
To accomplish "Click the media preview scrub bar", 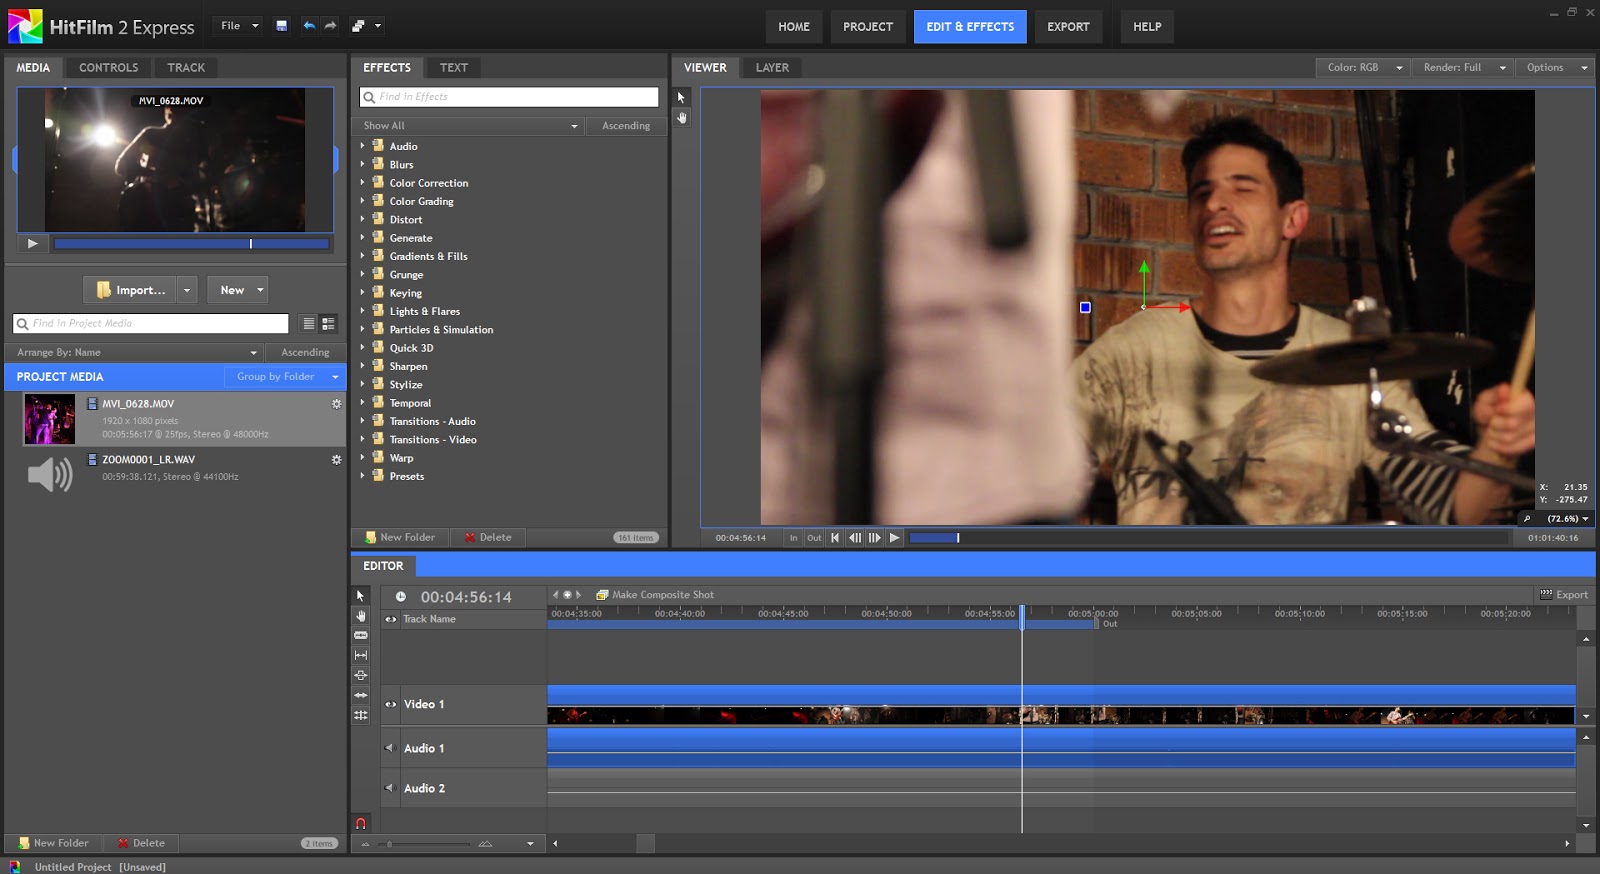I will [x=191, y=244].
